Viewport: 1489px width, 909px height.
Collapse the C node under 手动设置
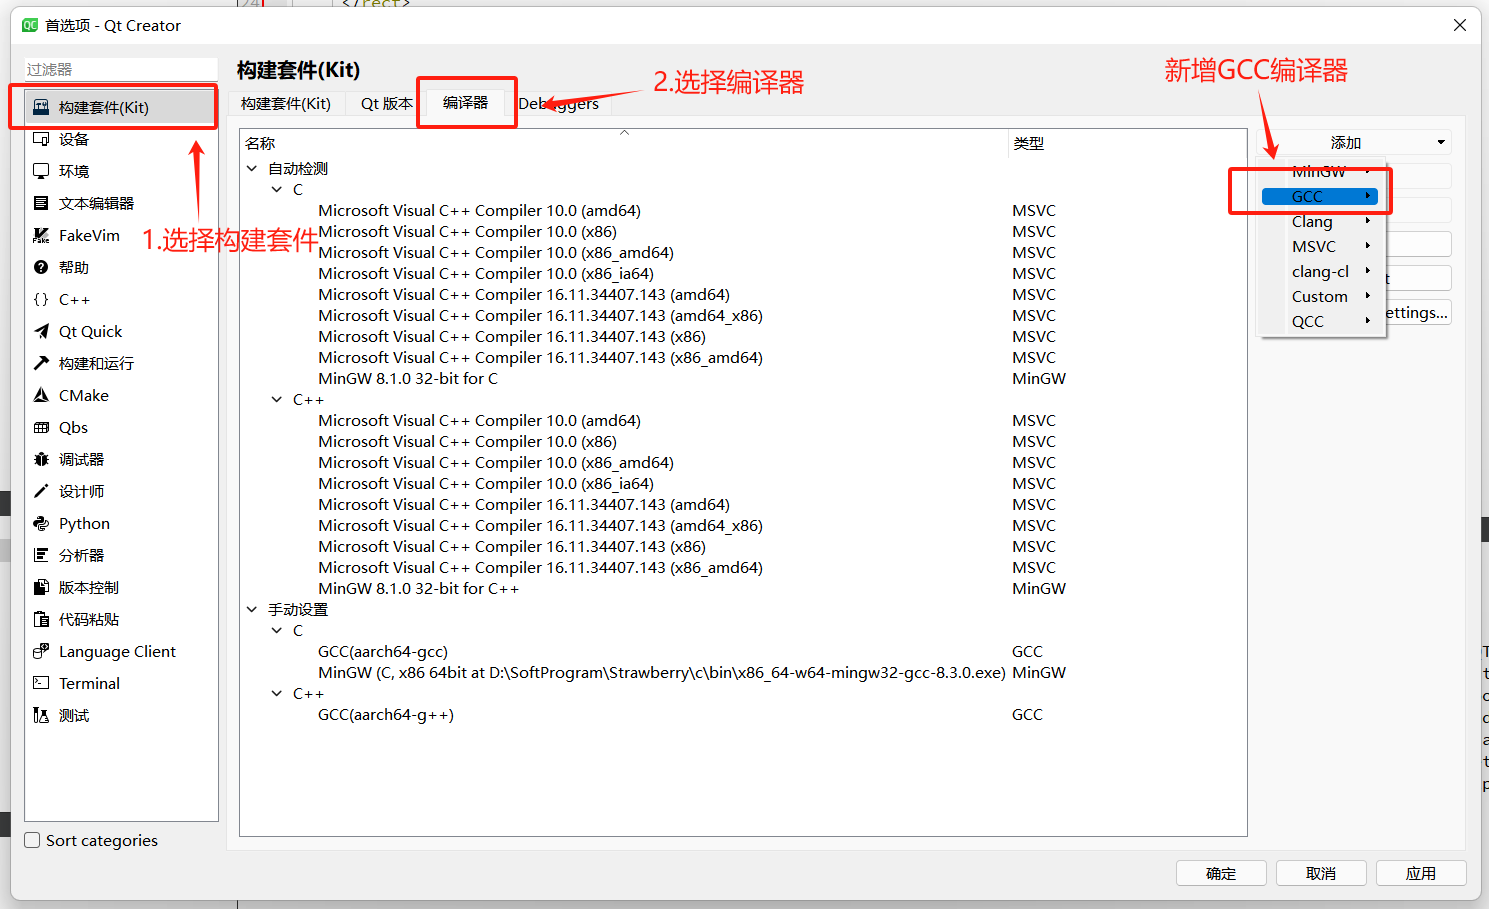[x=277, y=630]
